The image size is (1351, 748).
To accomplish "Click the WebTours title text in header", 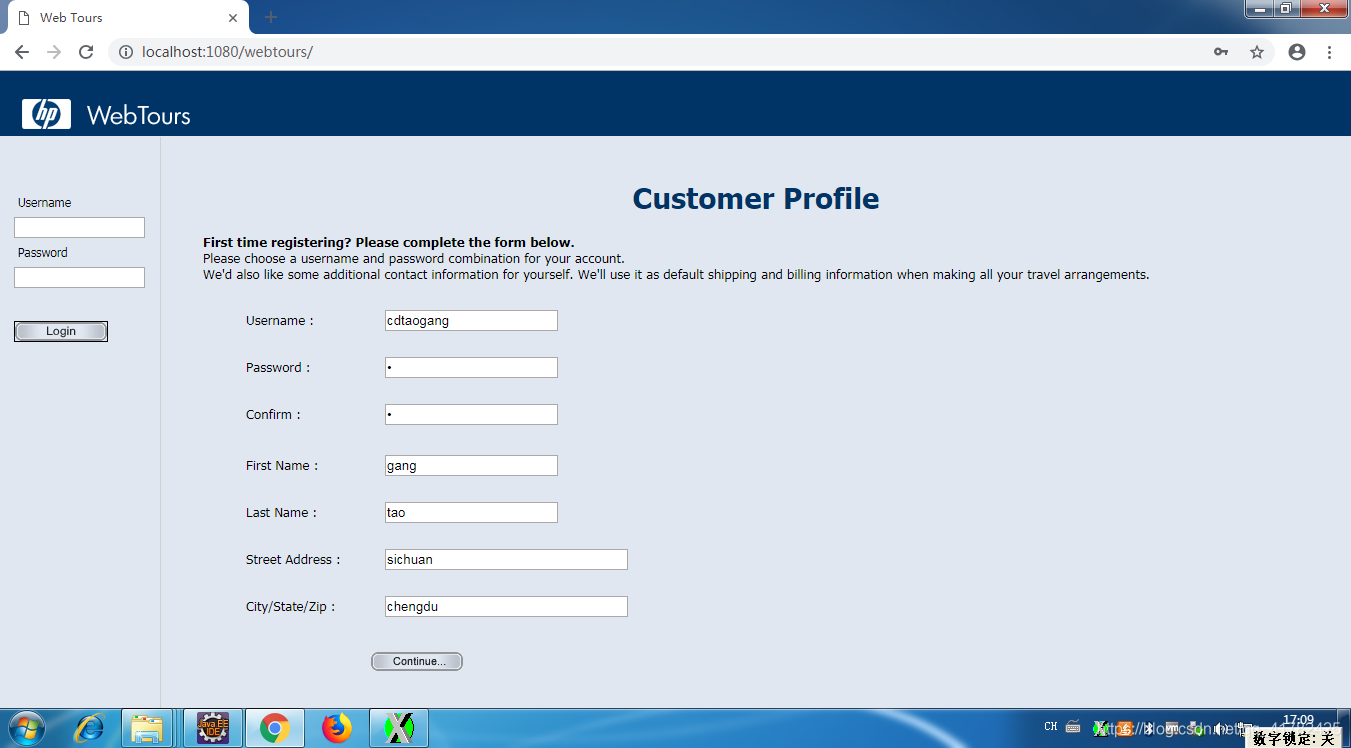I will coord(138,116).
